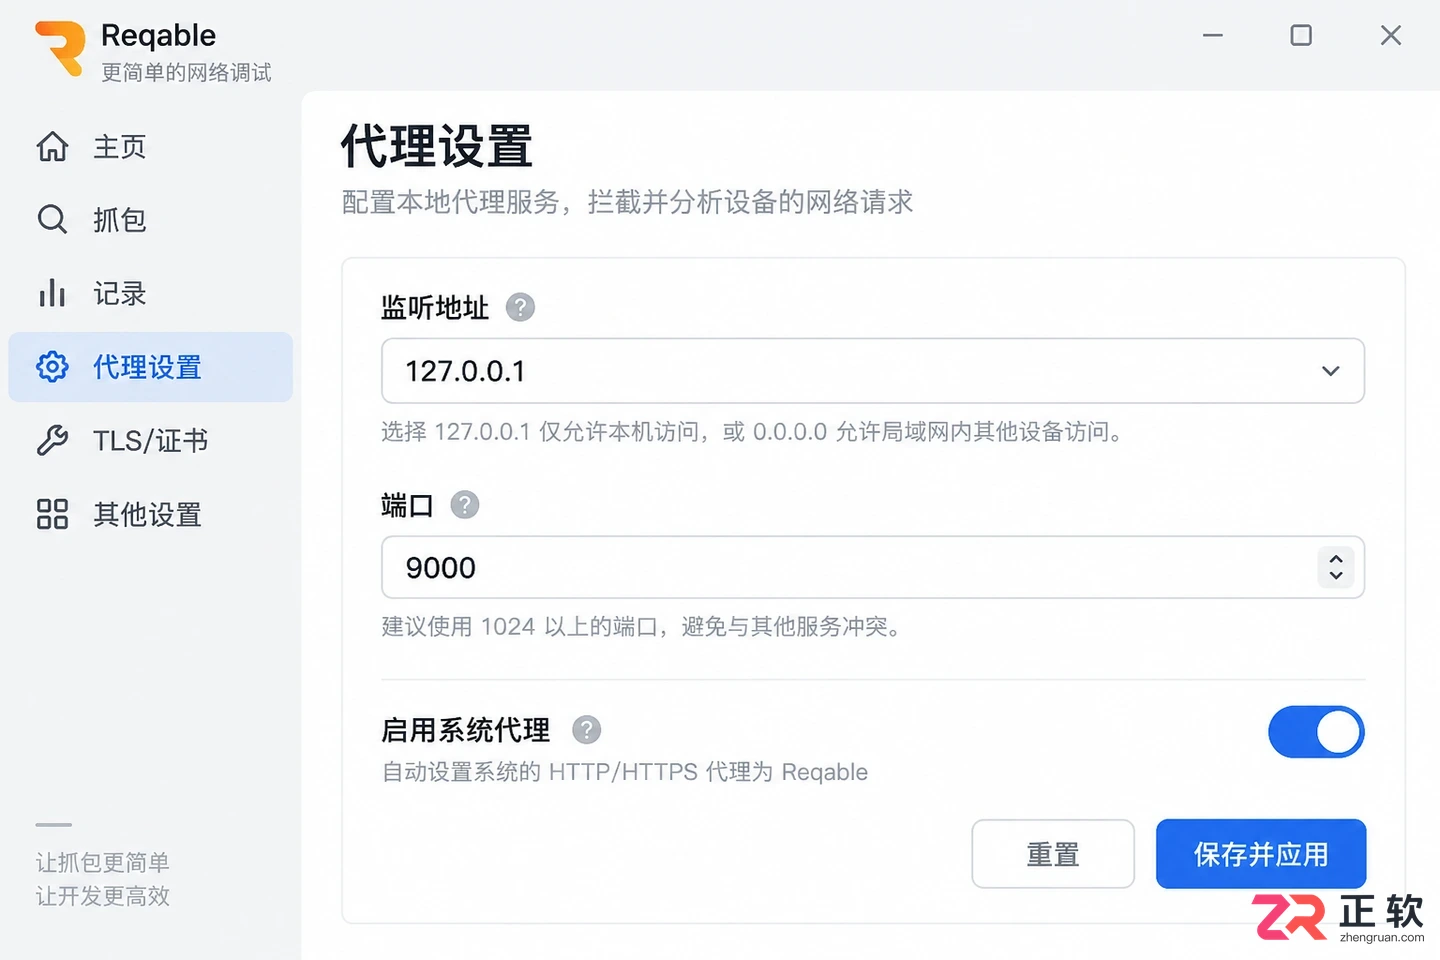Maximize the Reqable window
Image resolution: width=1440 pixels, height=960 pixels.
click(x=1301, y=35)
